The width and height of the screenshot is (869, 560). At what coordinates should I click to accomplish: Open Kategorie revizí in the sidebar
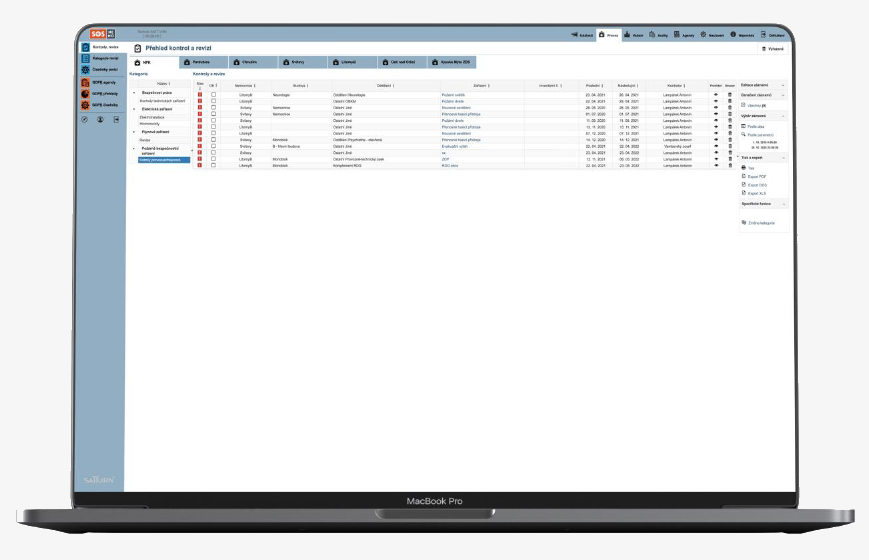tap(105, 58)
